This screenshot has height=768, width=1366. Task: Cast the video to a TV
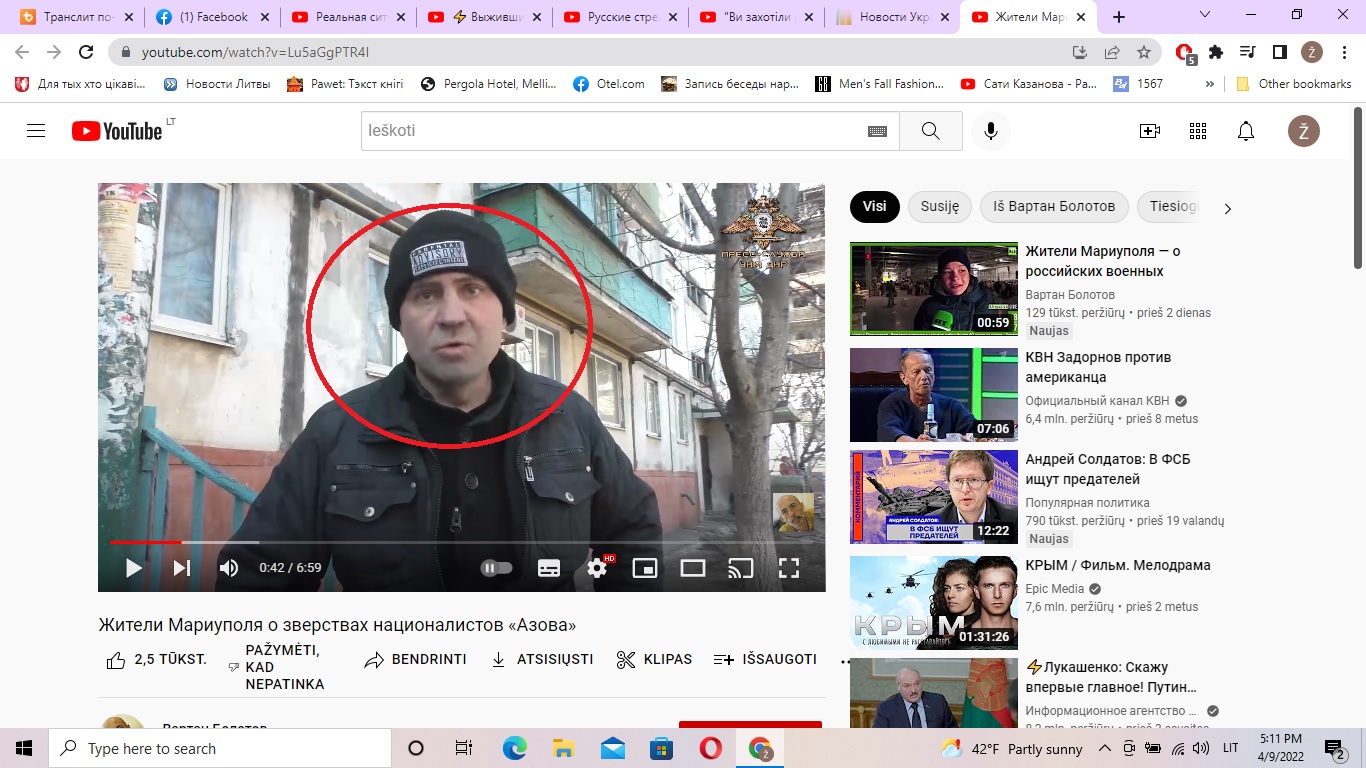pos(741,568)
